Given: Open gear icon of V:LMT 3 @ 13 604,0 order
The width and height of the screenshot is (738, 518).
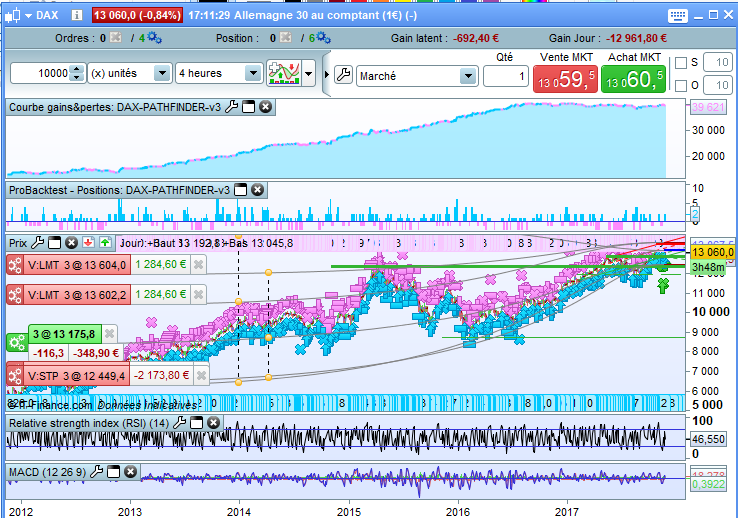Looking at the screenshot, I should coord(15,265).
